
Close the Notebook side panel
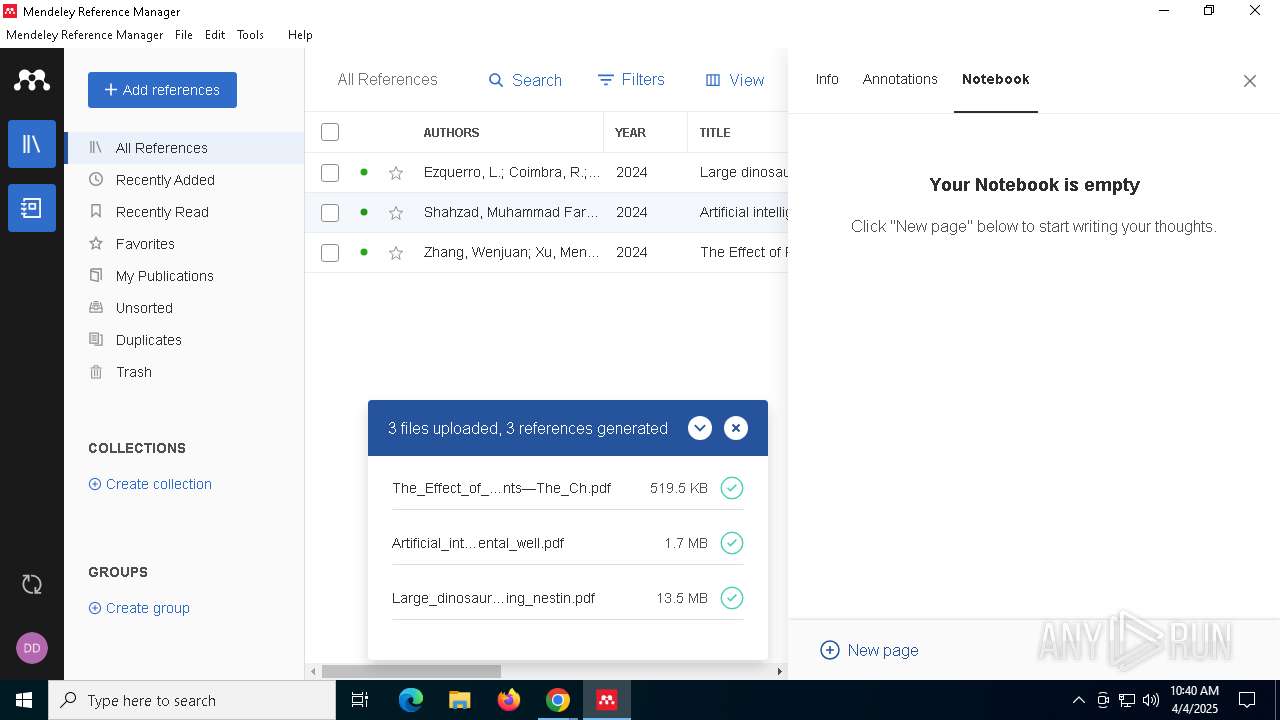point(1249,81)
